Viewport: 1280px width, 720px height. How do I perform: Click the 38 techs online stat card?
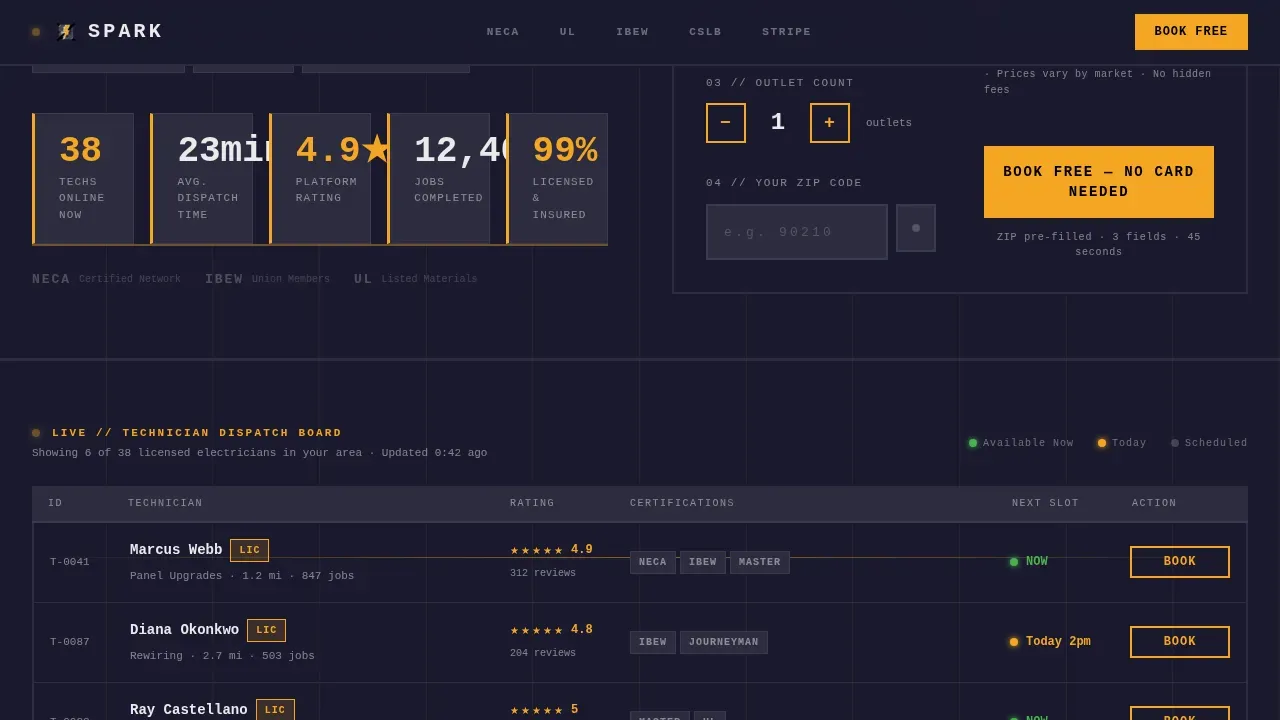(83, 179)
